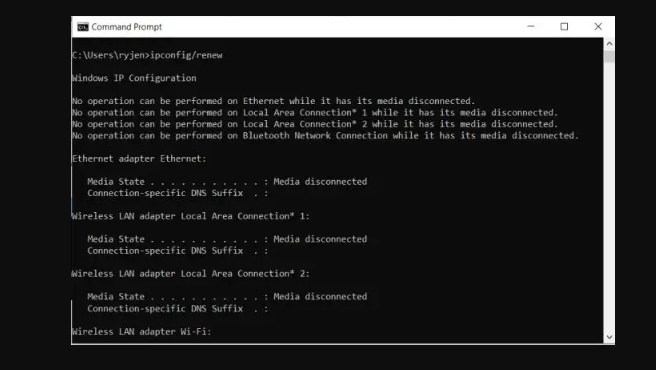This screenshot has width=656, height=370.
Task: Click the 'Wireless LAN adapter Wi-Fi:' heading
Action: tap(142, 332)
